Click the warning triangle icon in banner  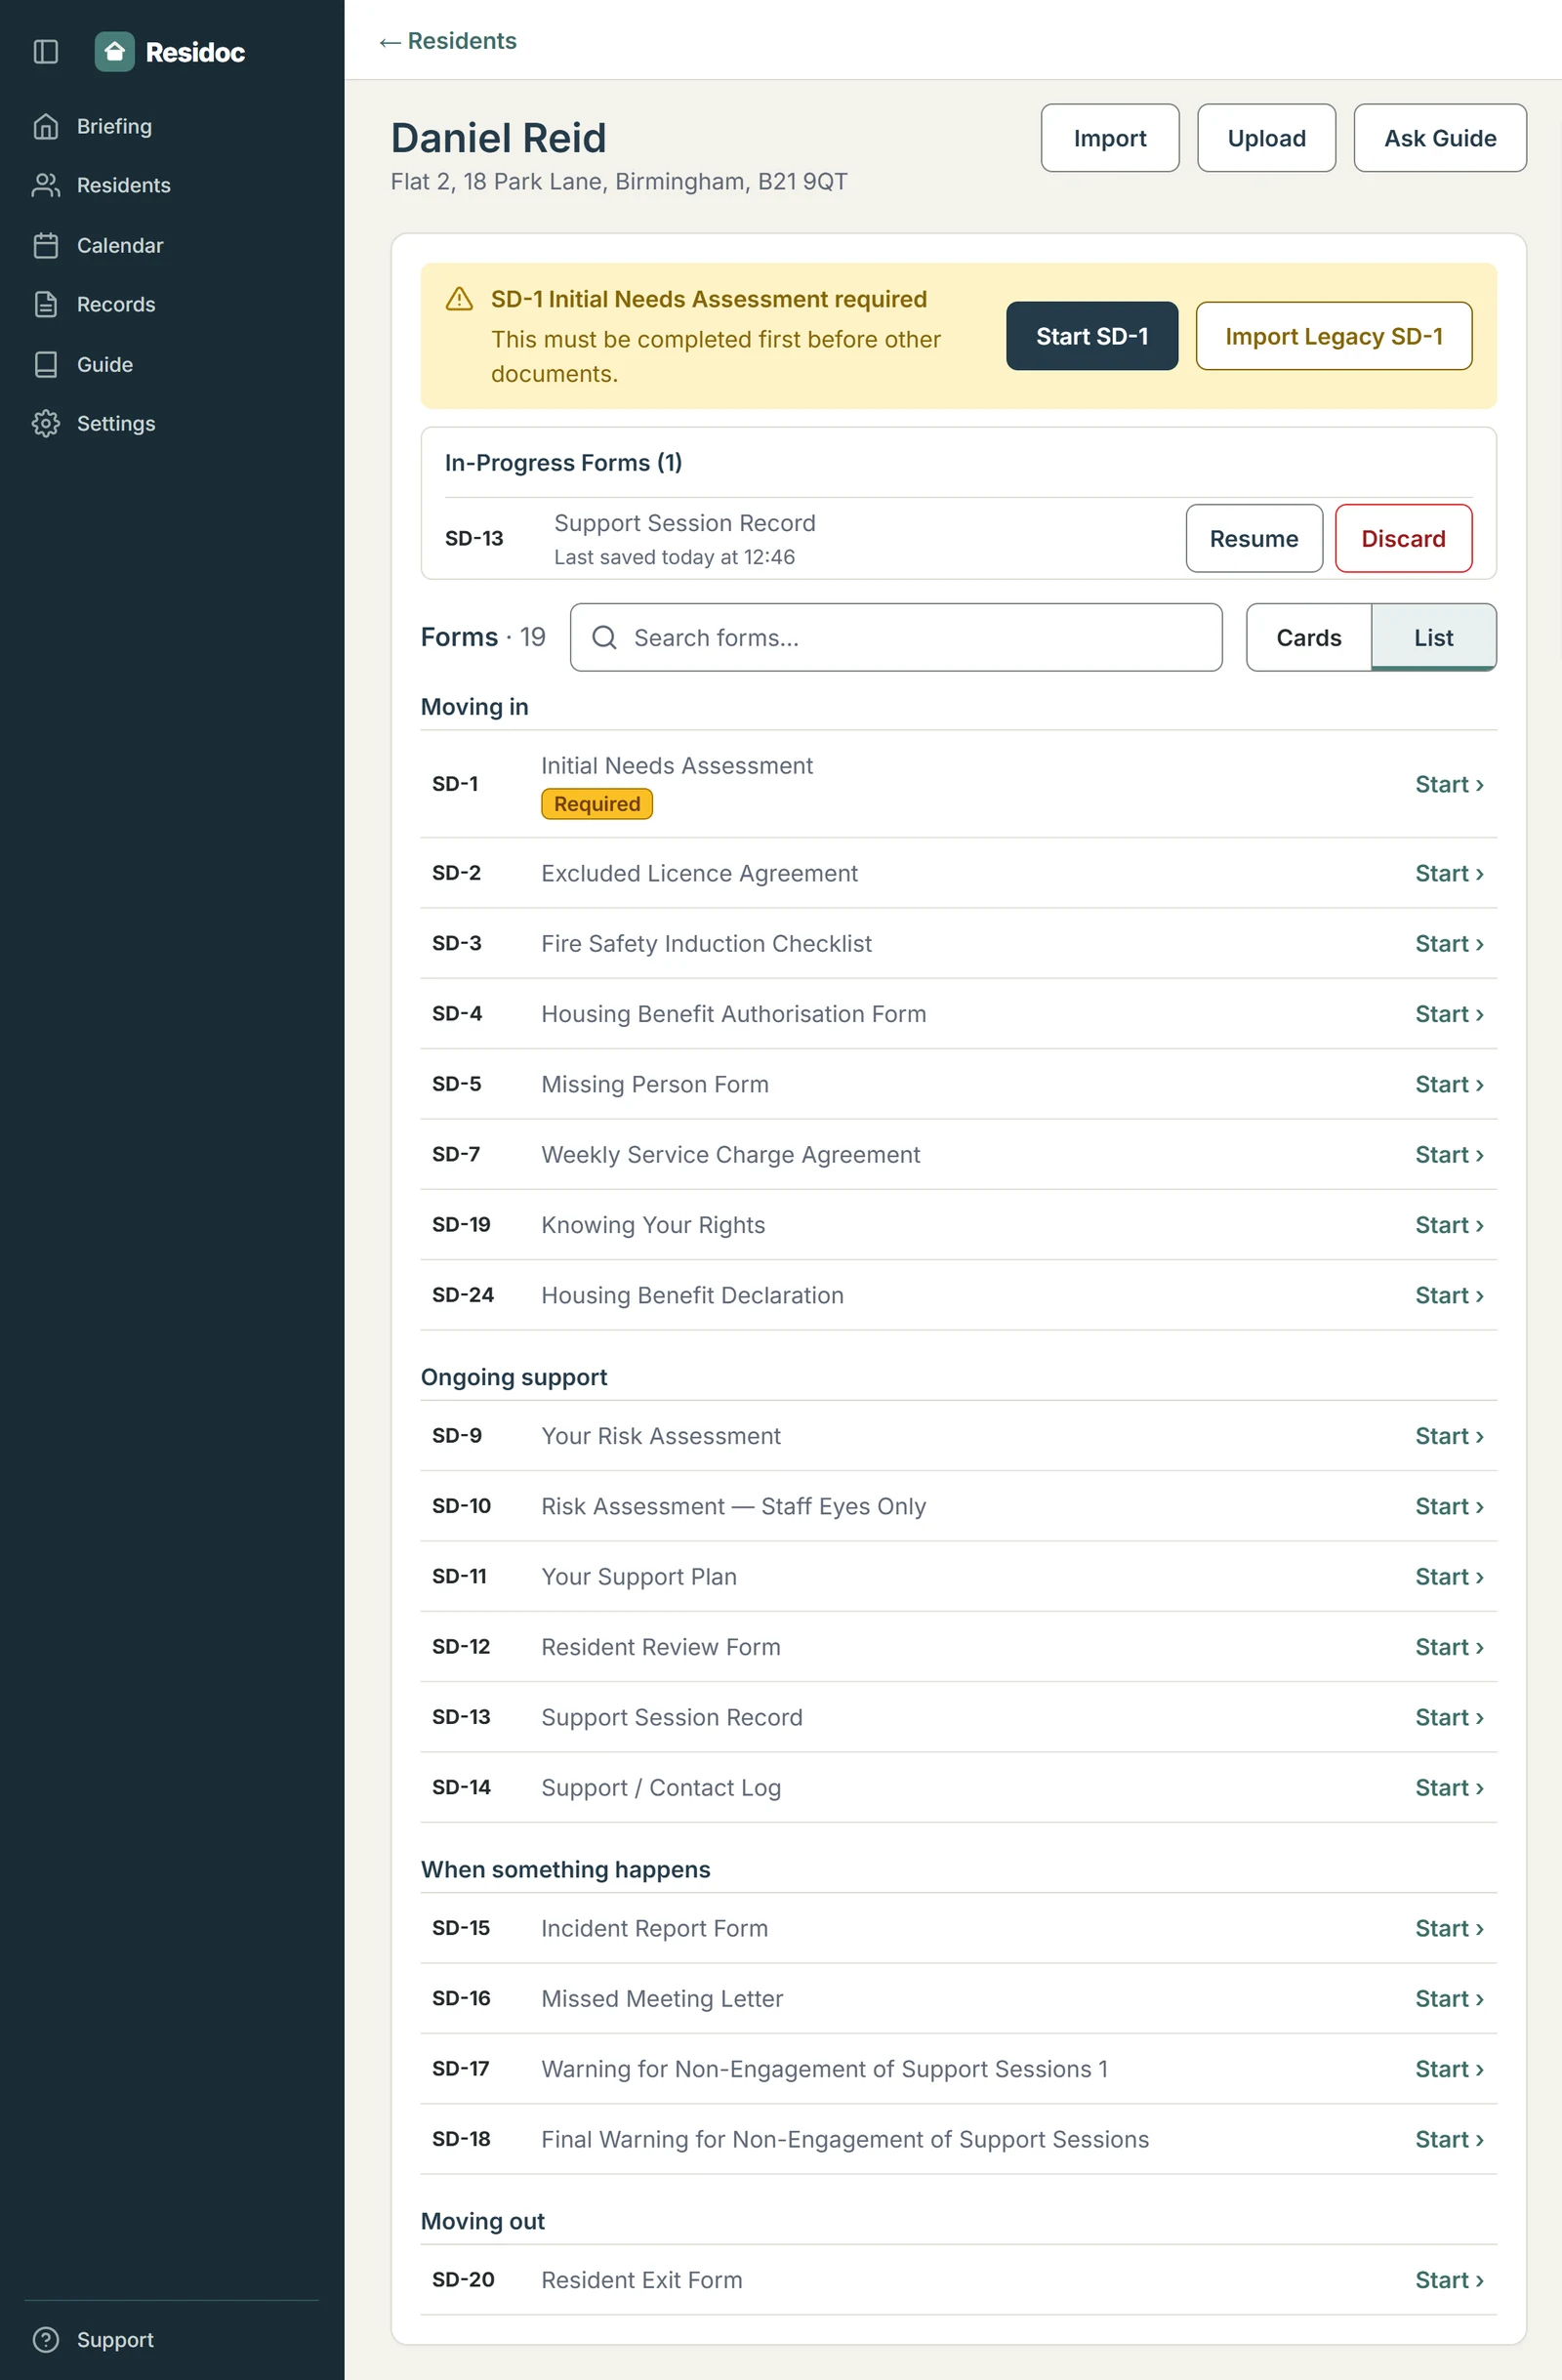pos(459,299)
